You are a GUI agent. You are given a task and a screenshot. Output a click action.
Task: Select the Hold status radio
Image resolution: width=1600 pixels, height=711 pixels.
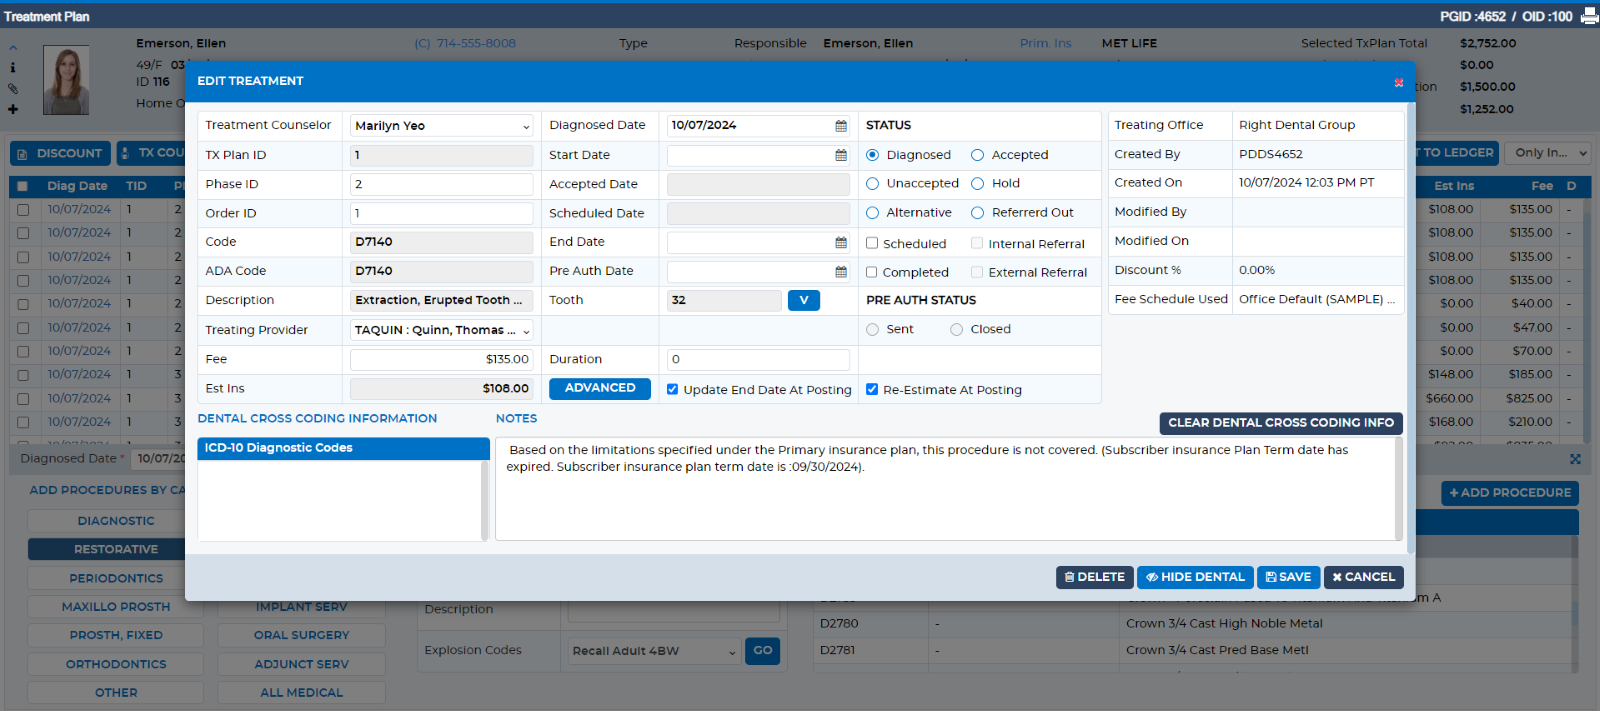pos(978,184)
